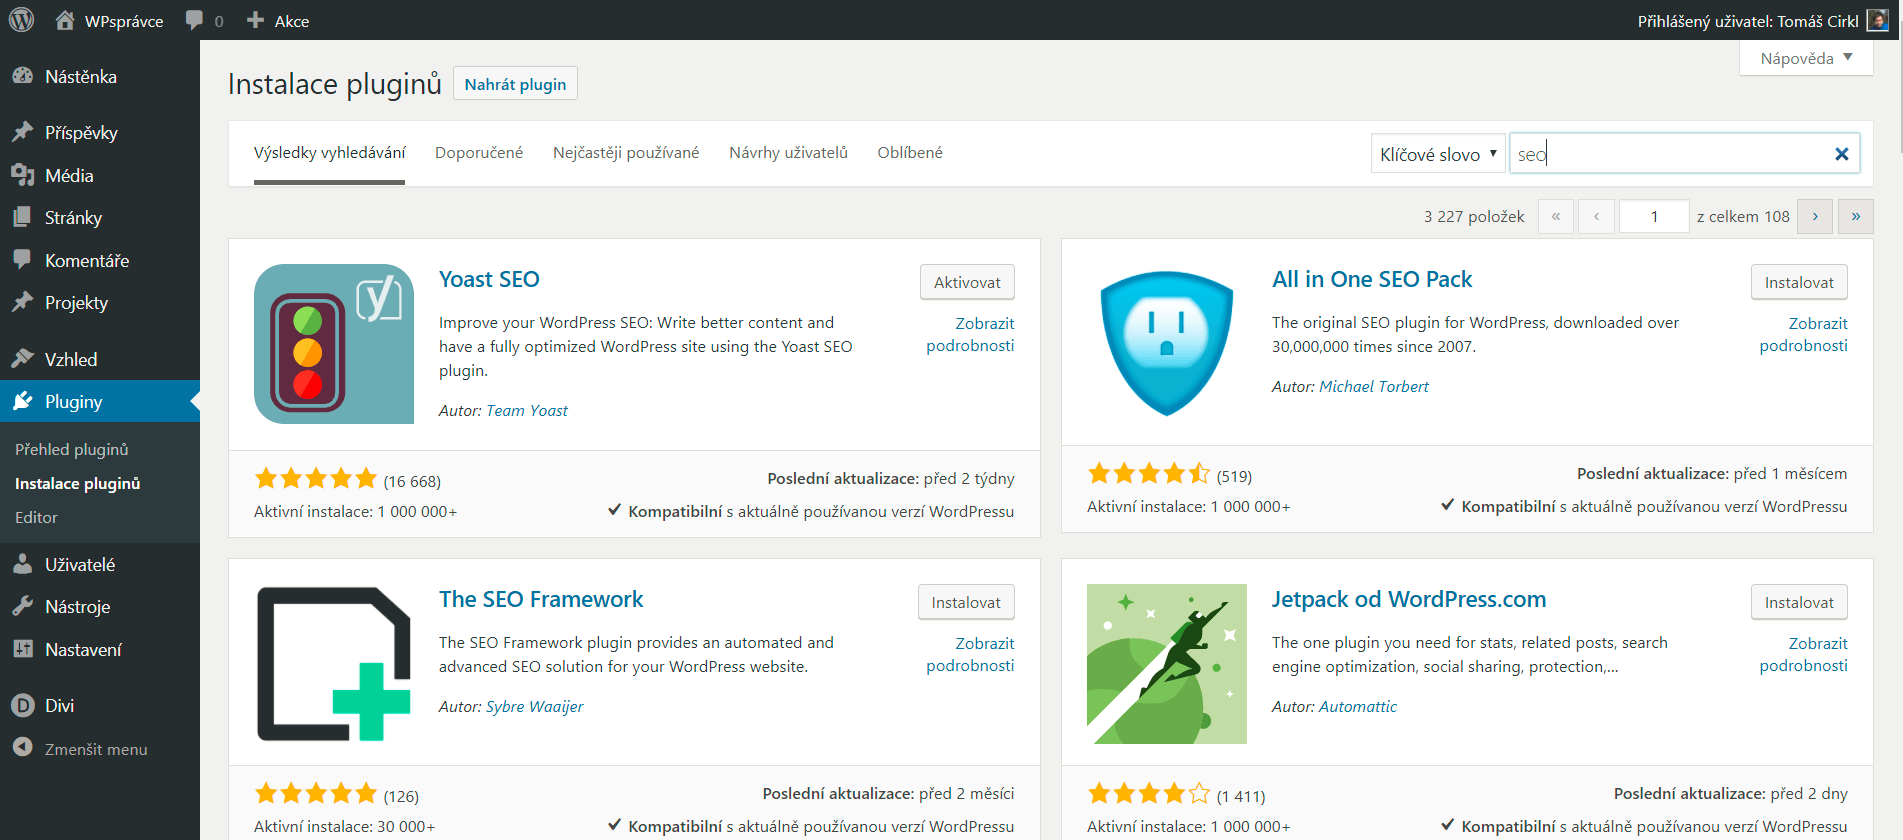Switch to Doporučené tab
The image size is (1903, 840).
479,153
